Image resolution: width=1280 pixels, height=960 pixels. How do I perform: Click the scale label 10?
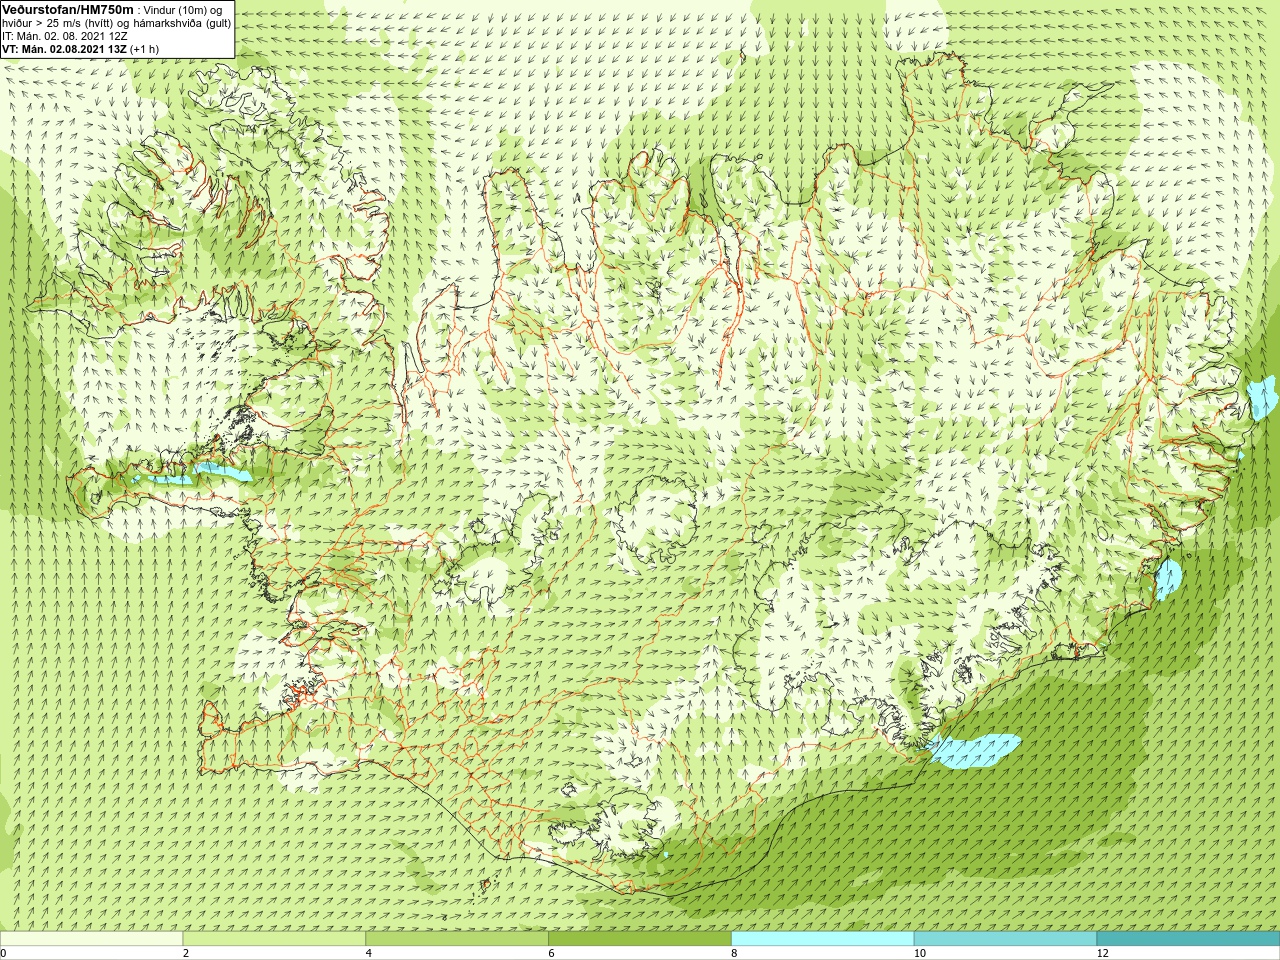pyautogui.click(x=919, y=953)
